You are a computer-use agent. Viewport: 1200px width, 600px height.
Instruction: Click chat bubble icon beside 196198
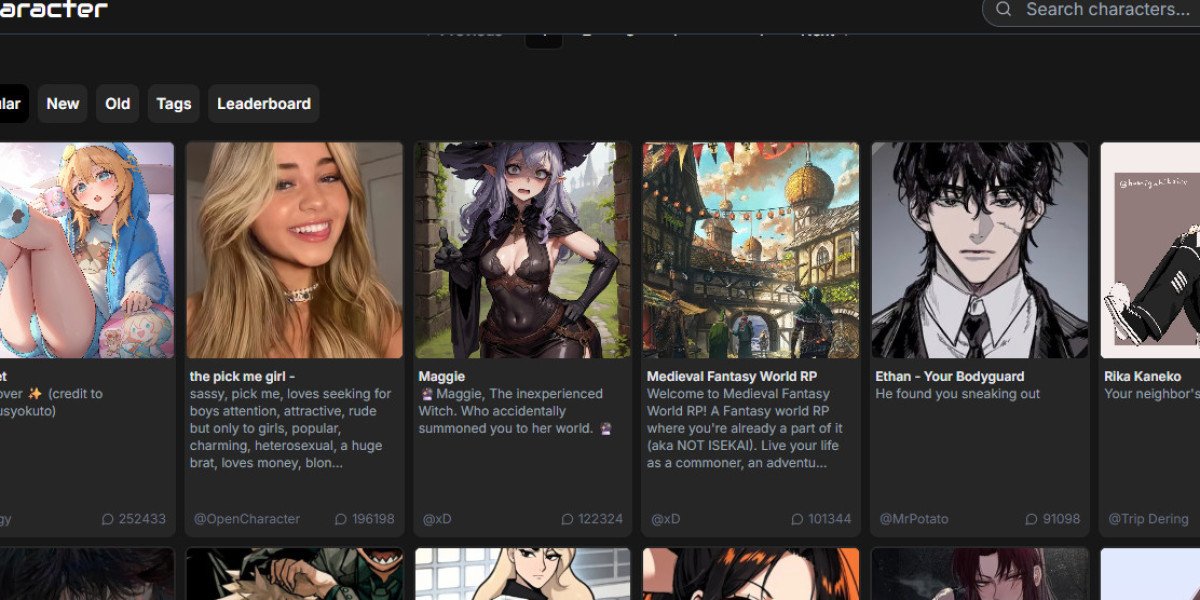click(340, 520)
